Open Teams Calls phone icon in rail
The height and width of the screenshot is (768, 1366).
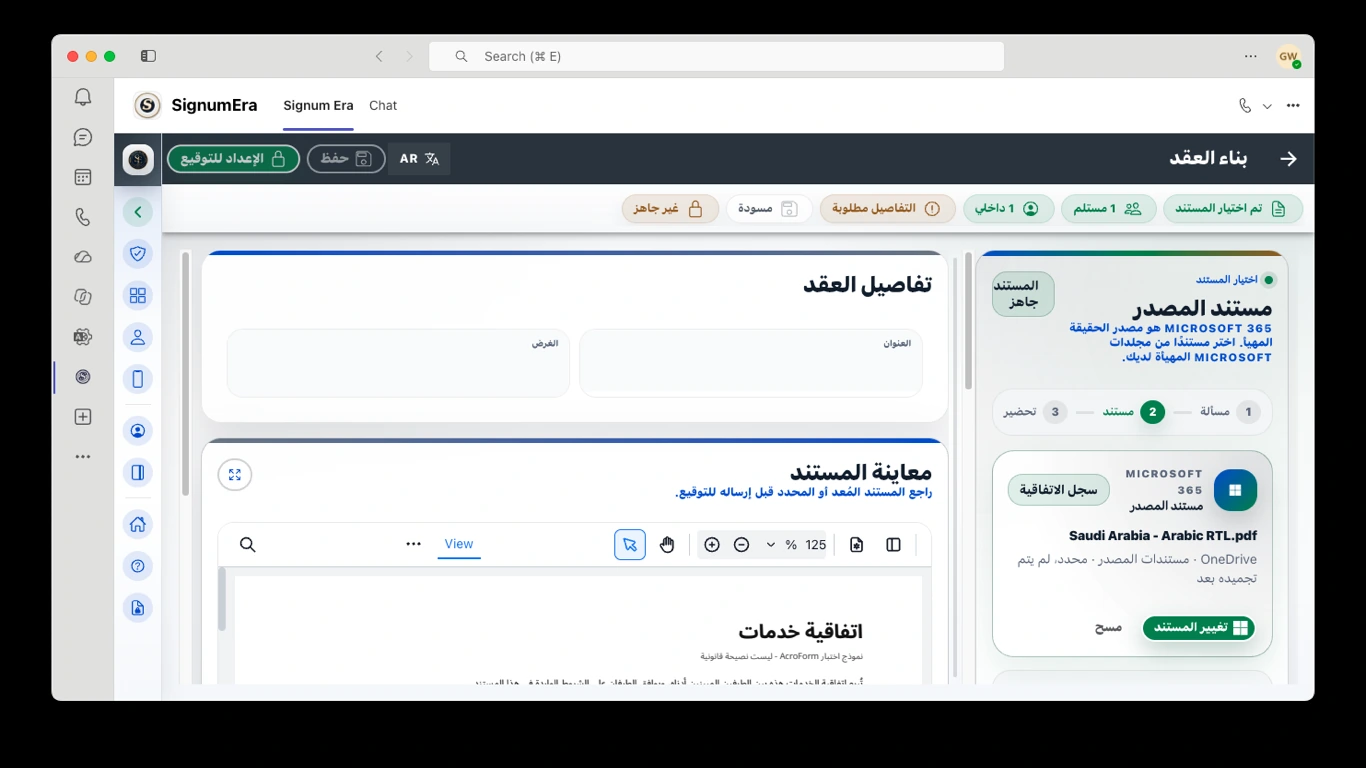coord(83,217)
